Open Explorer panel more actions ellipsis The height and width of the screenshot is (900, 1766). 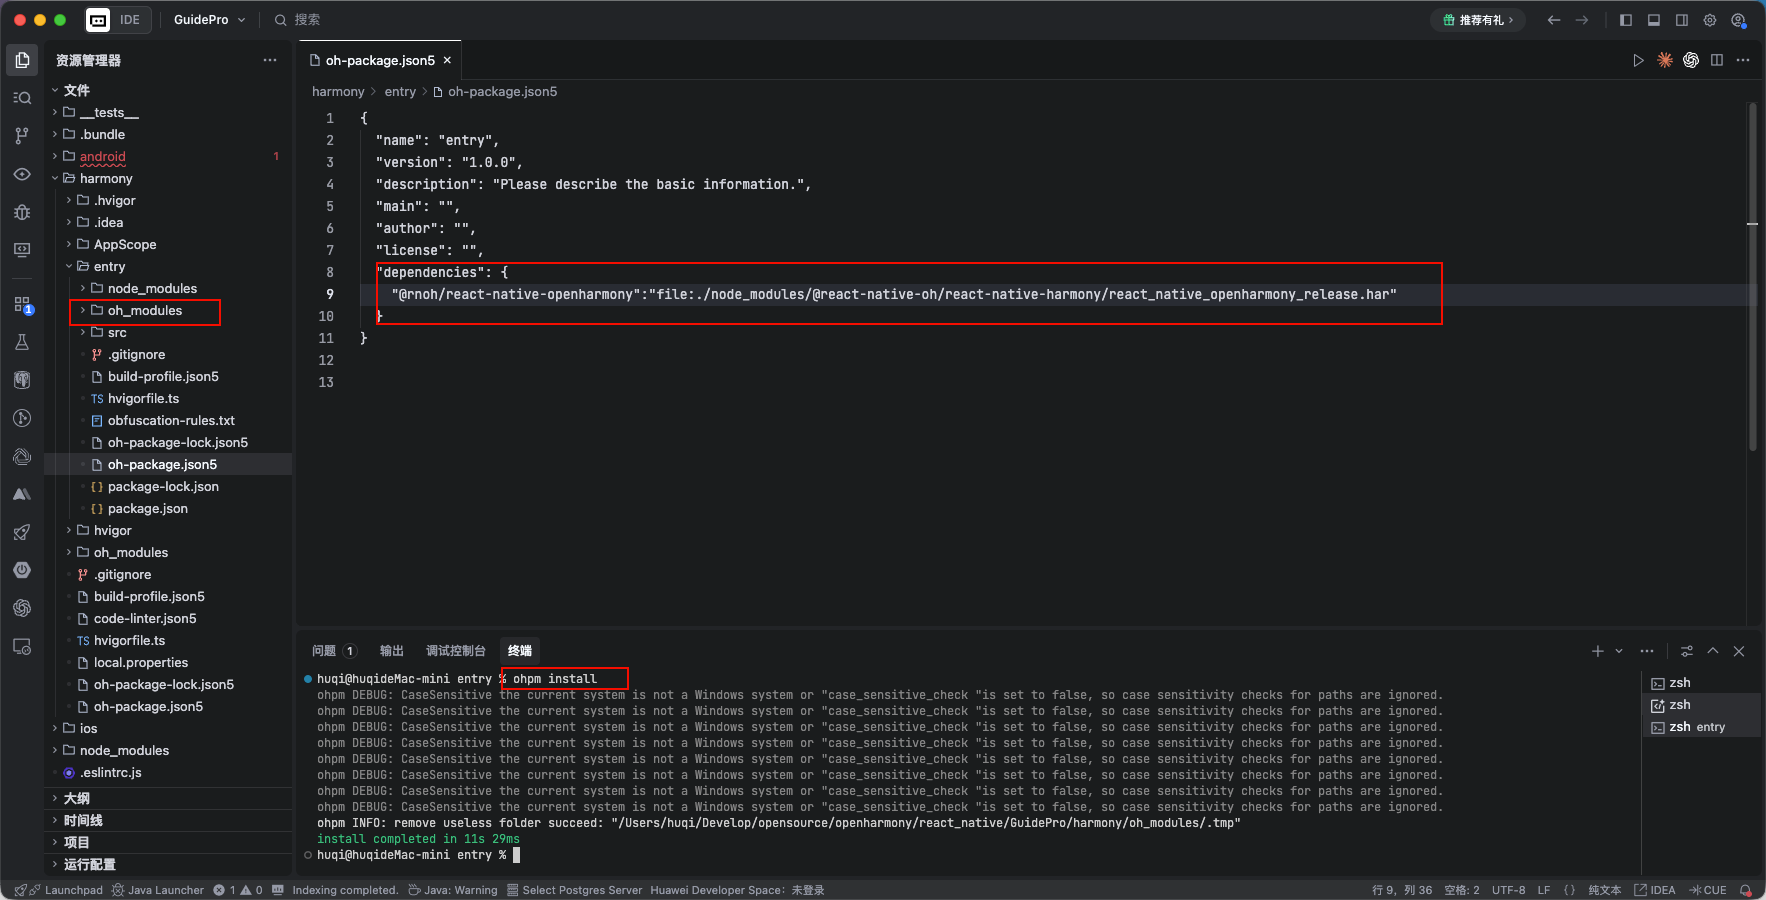[x=270, y=60]
